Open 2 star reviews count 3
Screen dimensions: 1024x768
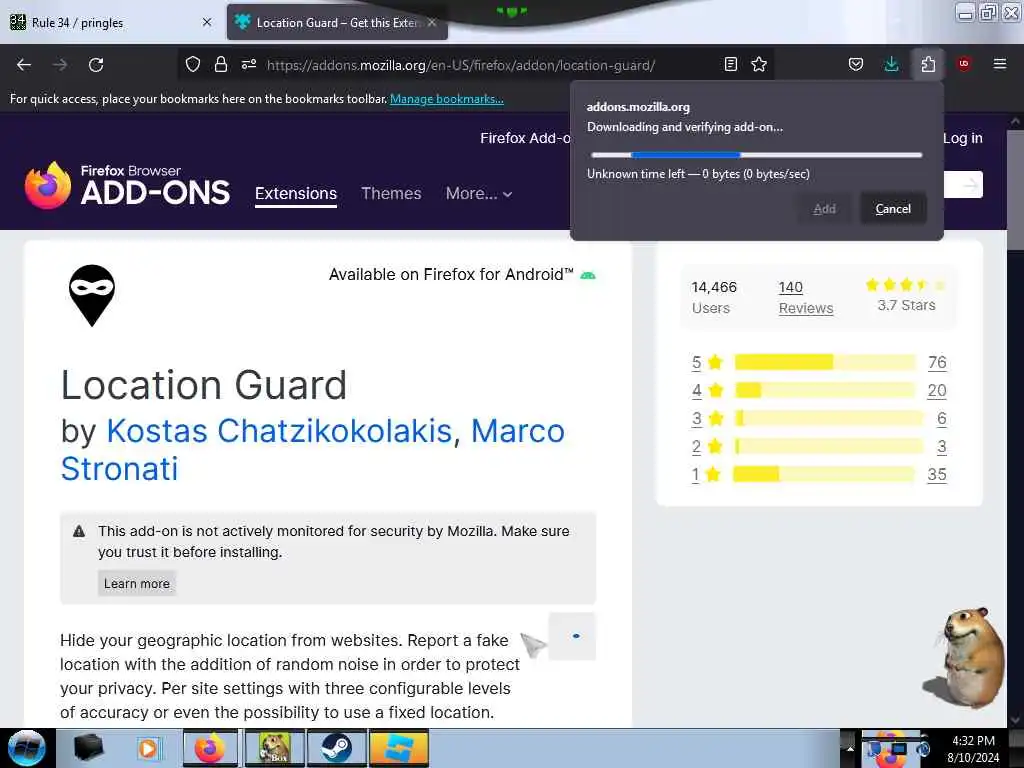pyautogui.click(x=941, y=447)
